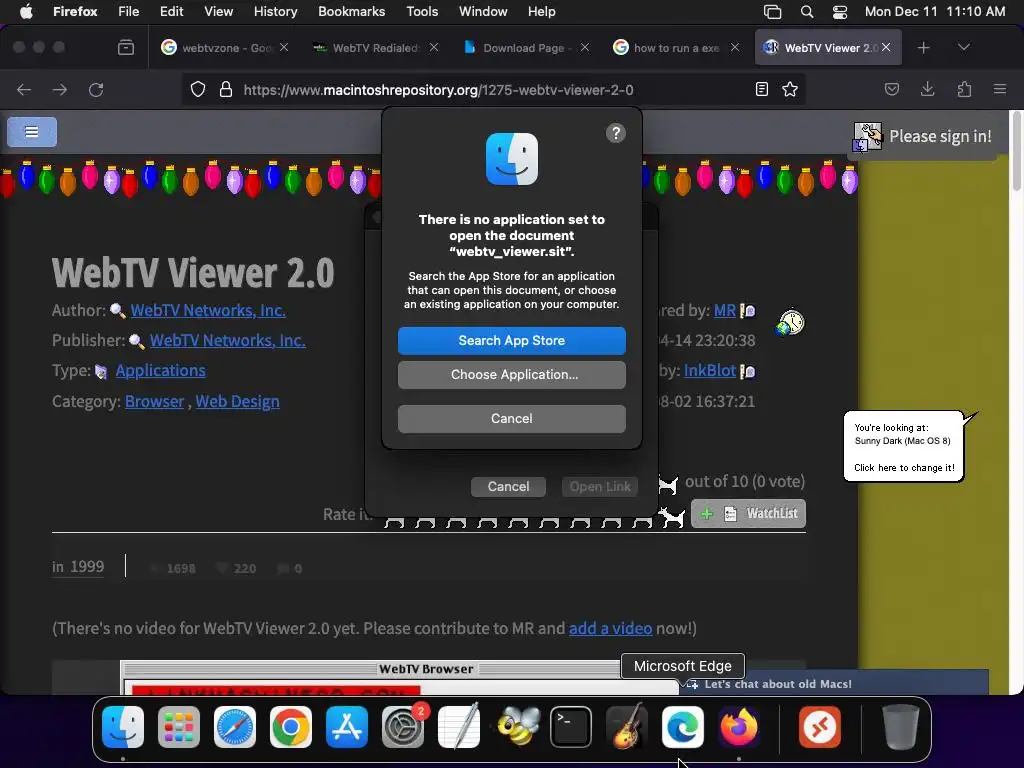Close the Download Page tab
The width and height of the screenshot is (1024, 768).
(x=585, y=47)
